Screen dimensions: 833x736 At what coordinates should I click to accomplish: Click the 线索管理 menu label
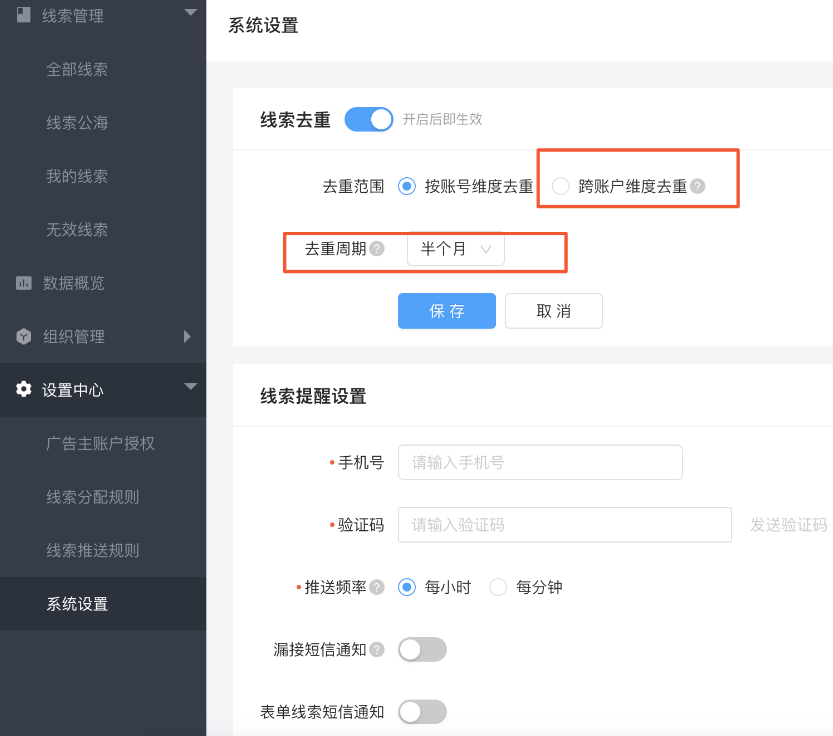tap(73, 15)
